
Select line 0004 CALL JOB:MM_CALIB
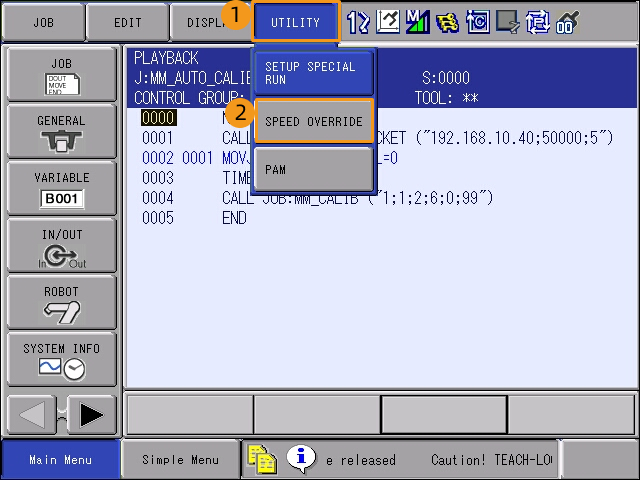point(318,198)
